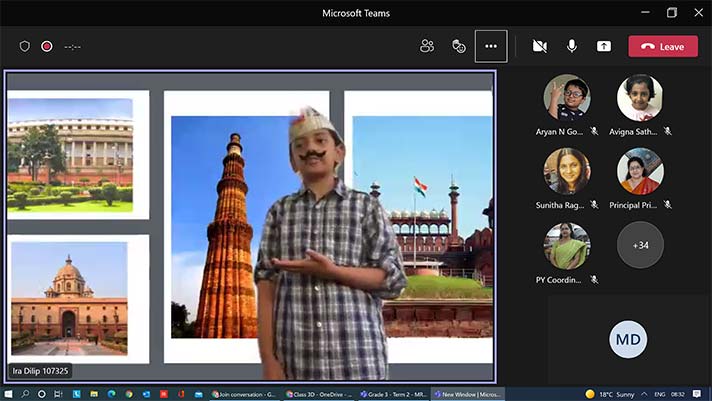
Task: Show the +34 additional participants
Action: (x=640, y=246)
